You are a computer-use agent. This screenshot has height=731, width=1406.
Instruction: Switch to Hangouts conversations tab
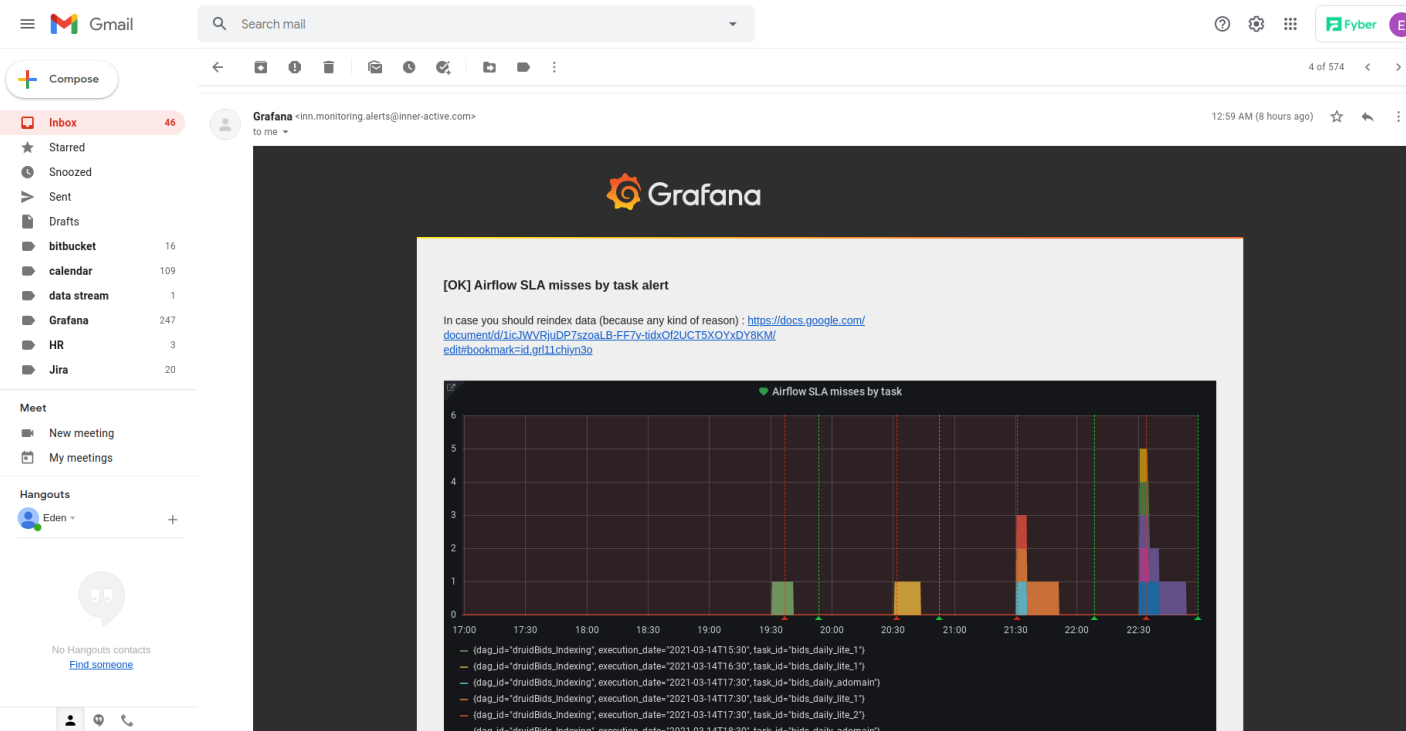pos(98,720)
